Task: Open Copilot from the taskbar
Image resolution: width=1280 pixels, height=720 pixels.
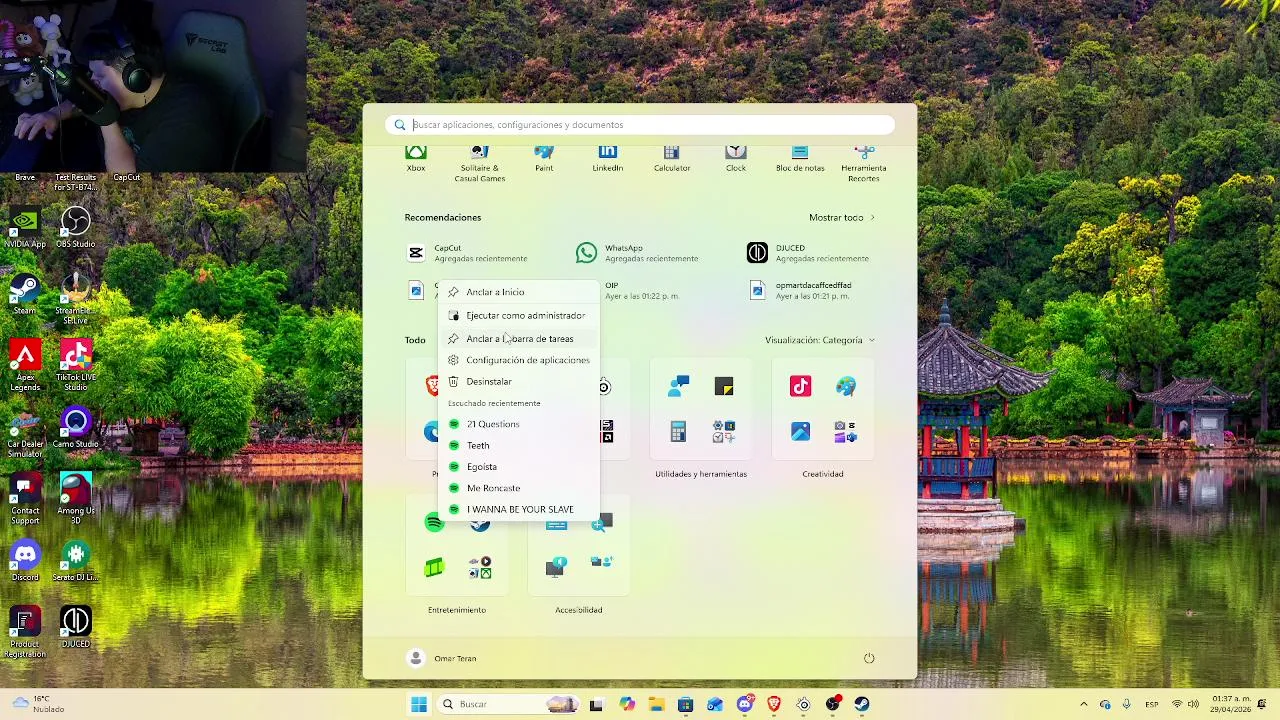Action: (x=627, y=704)
